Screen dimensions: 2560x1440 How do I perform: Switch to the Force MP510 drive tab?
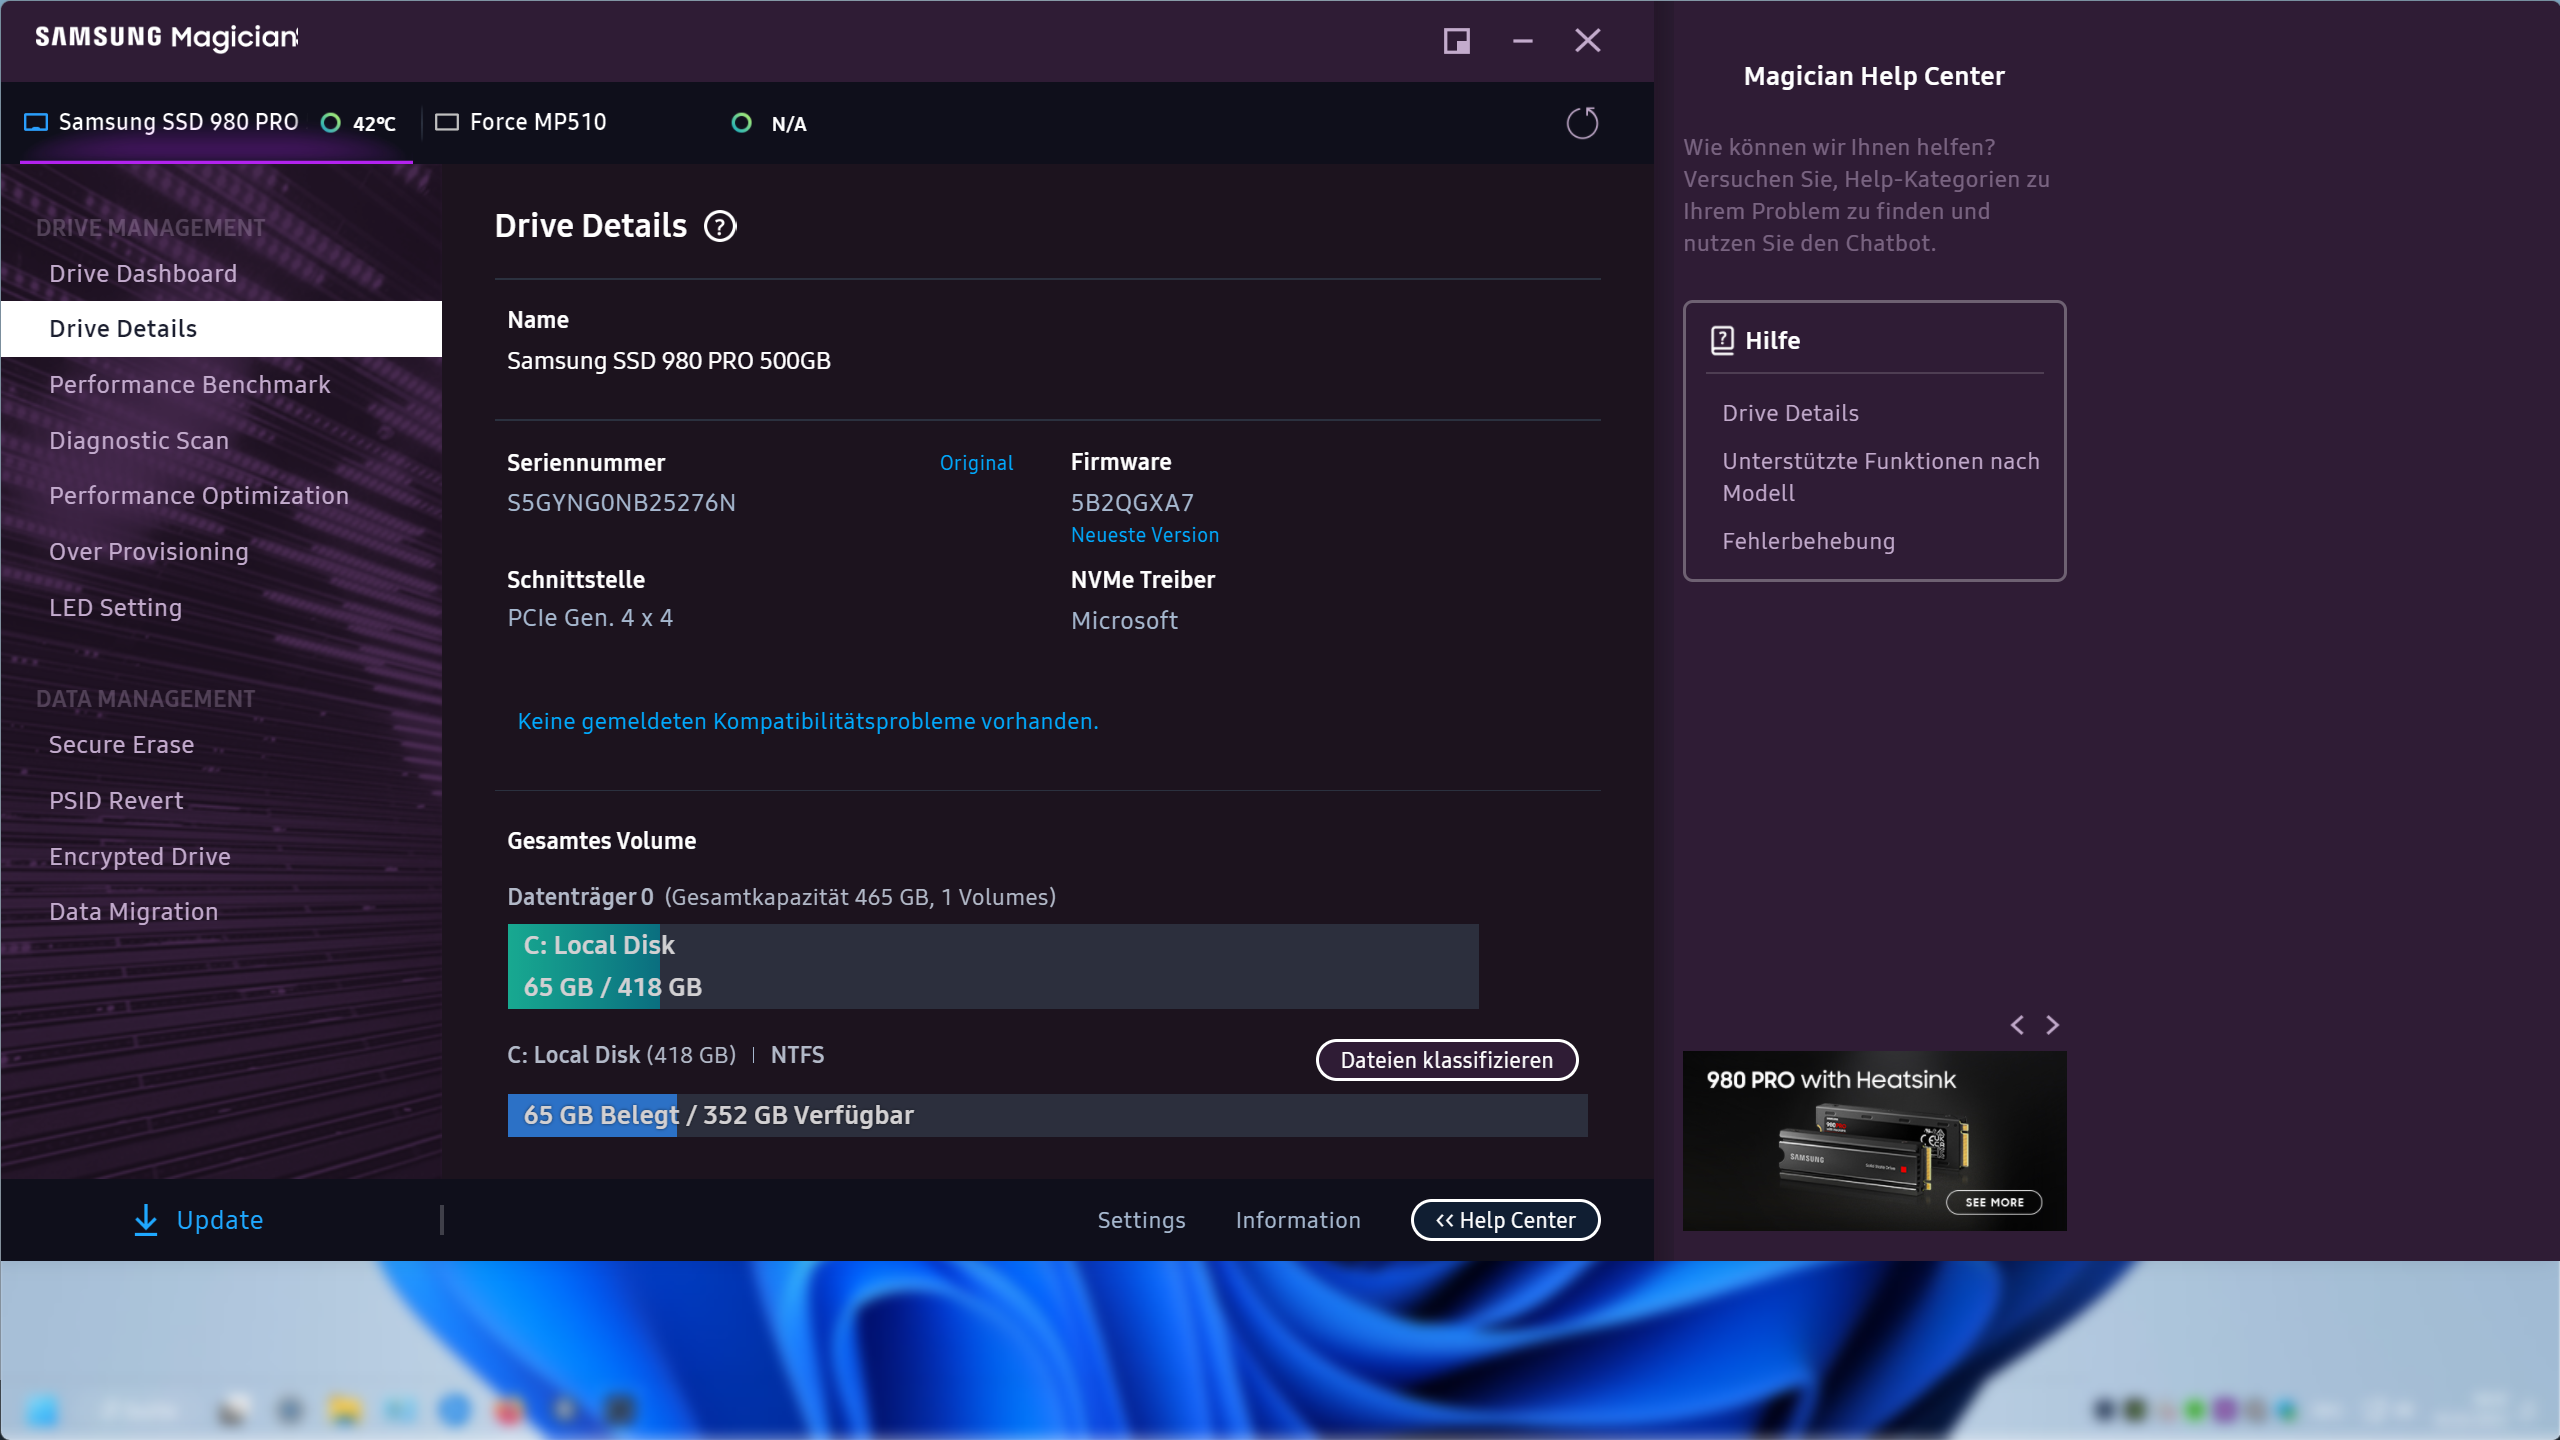pyautogui.click(x=538, y=121)
